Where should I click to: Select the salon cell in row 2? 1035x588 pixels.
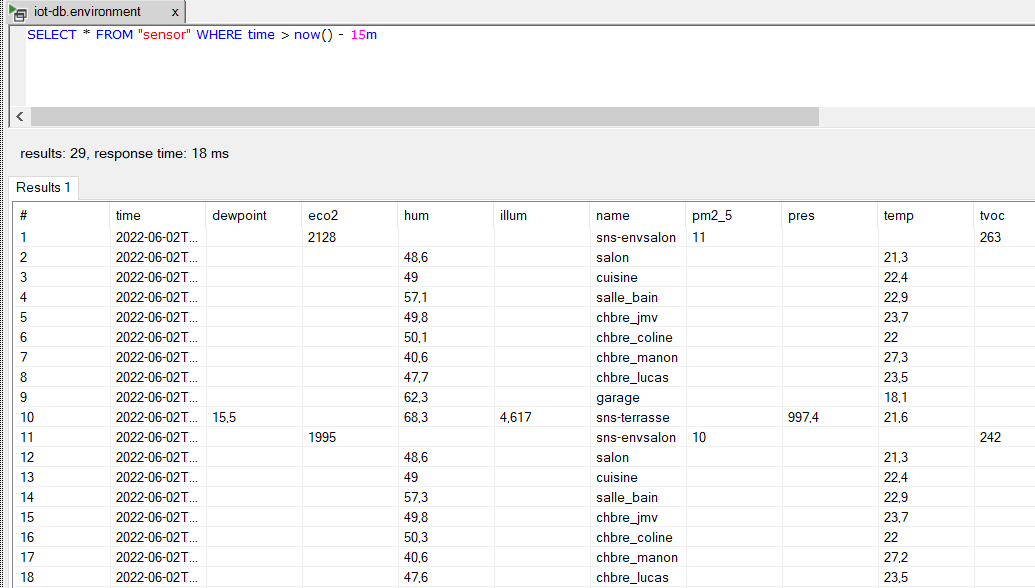[x=612, y=257]
